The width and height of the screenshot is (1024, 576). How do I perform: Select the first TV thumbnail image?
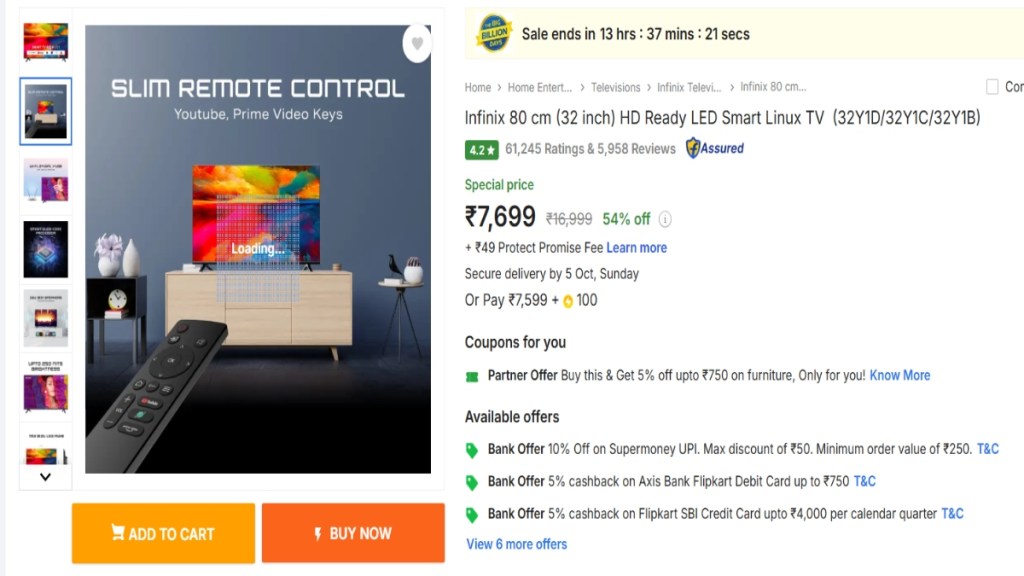click(x=45, y=41)
